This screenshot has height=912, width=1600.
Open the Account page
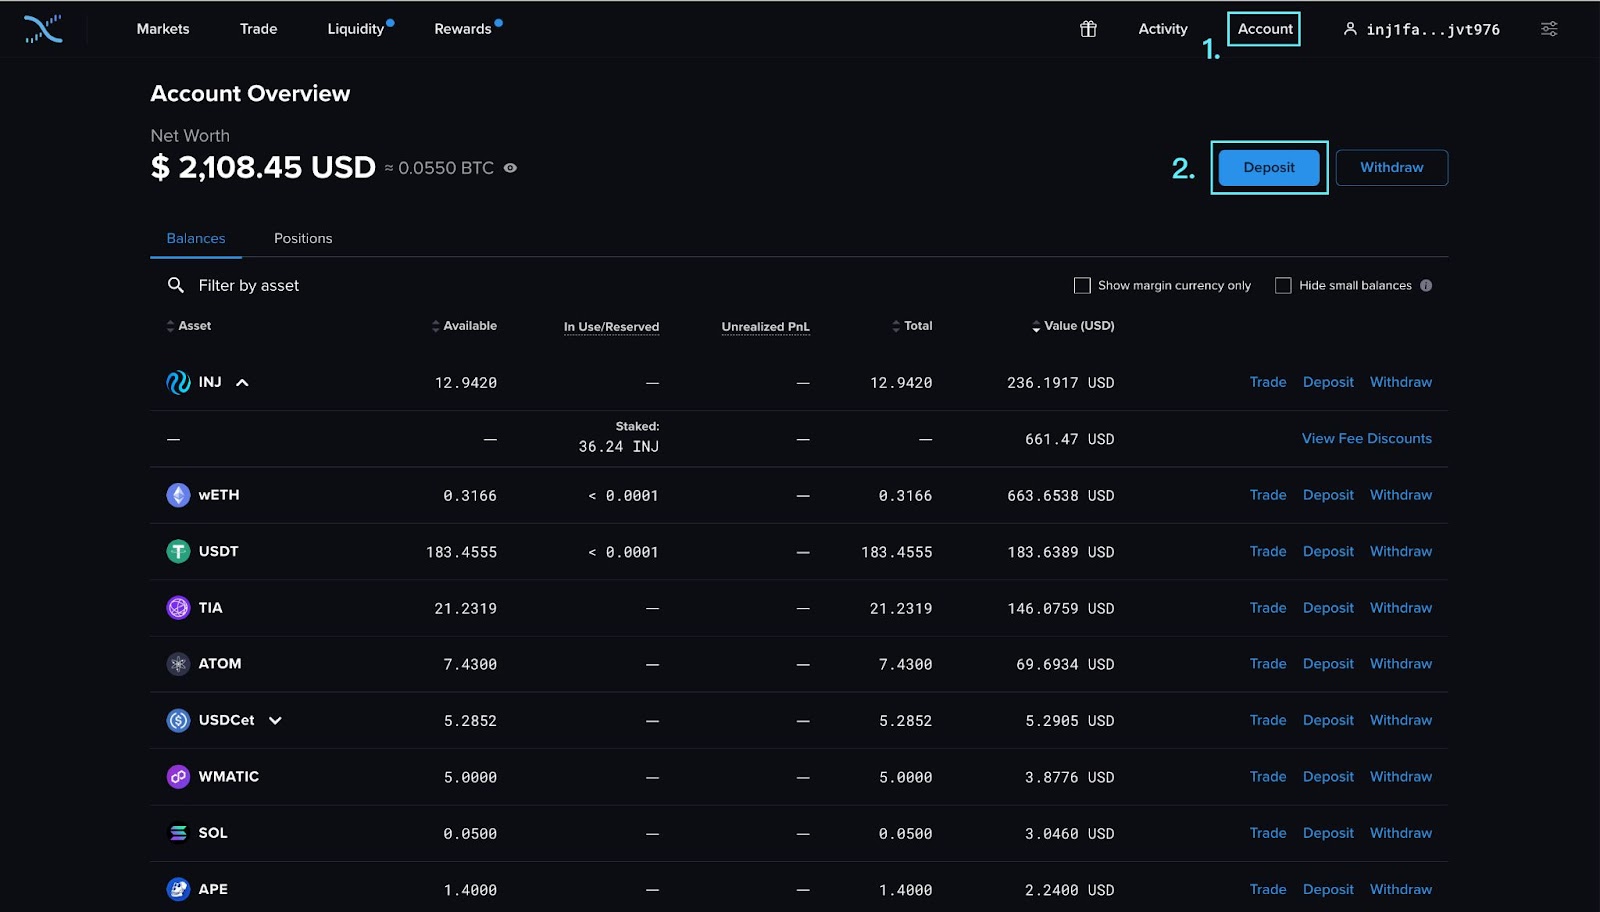1265,29
